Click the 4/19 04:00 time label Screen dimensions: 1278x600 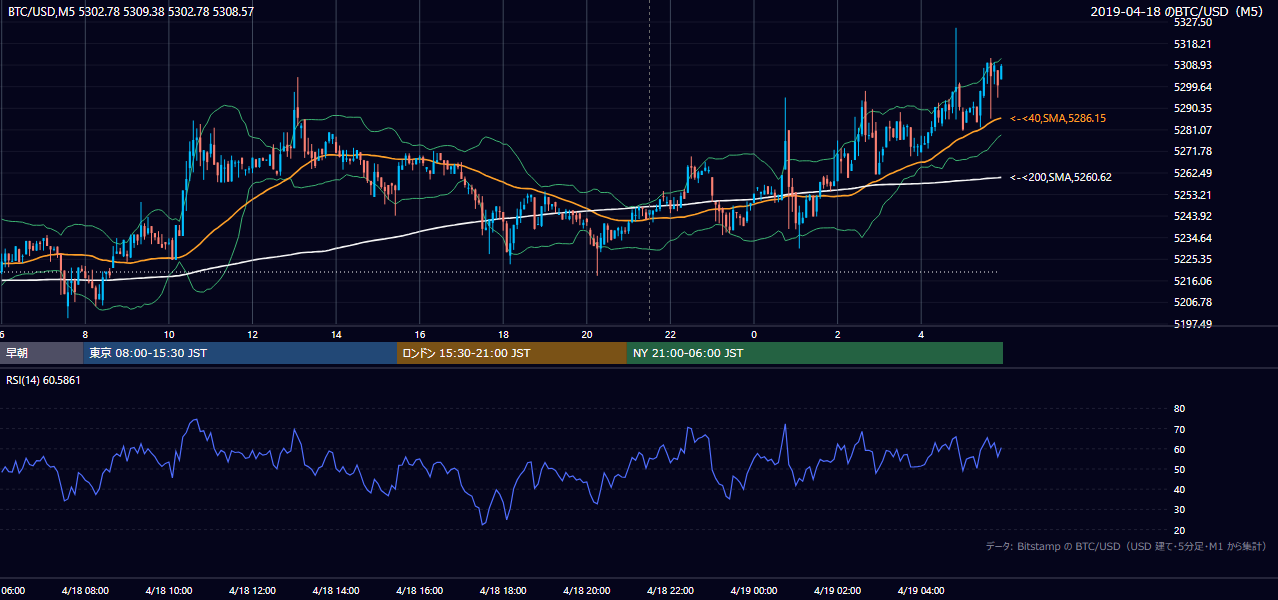(x=921, y=591)
